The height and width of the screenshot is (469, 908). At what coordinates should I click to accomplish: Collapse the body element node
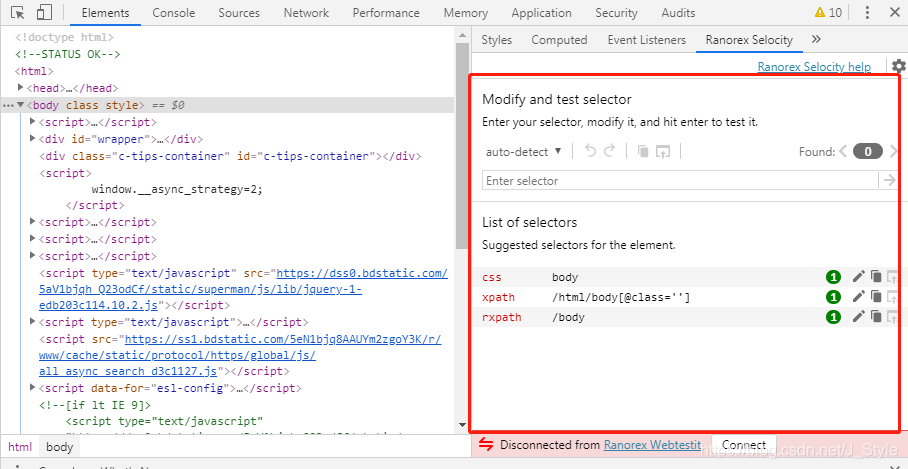(21, 105)
